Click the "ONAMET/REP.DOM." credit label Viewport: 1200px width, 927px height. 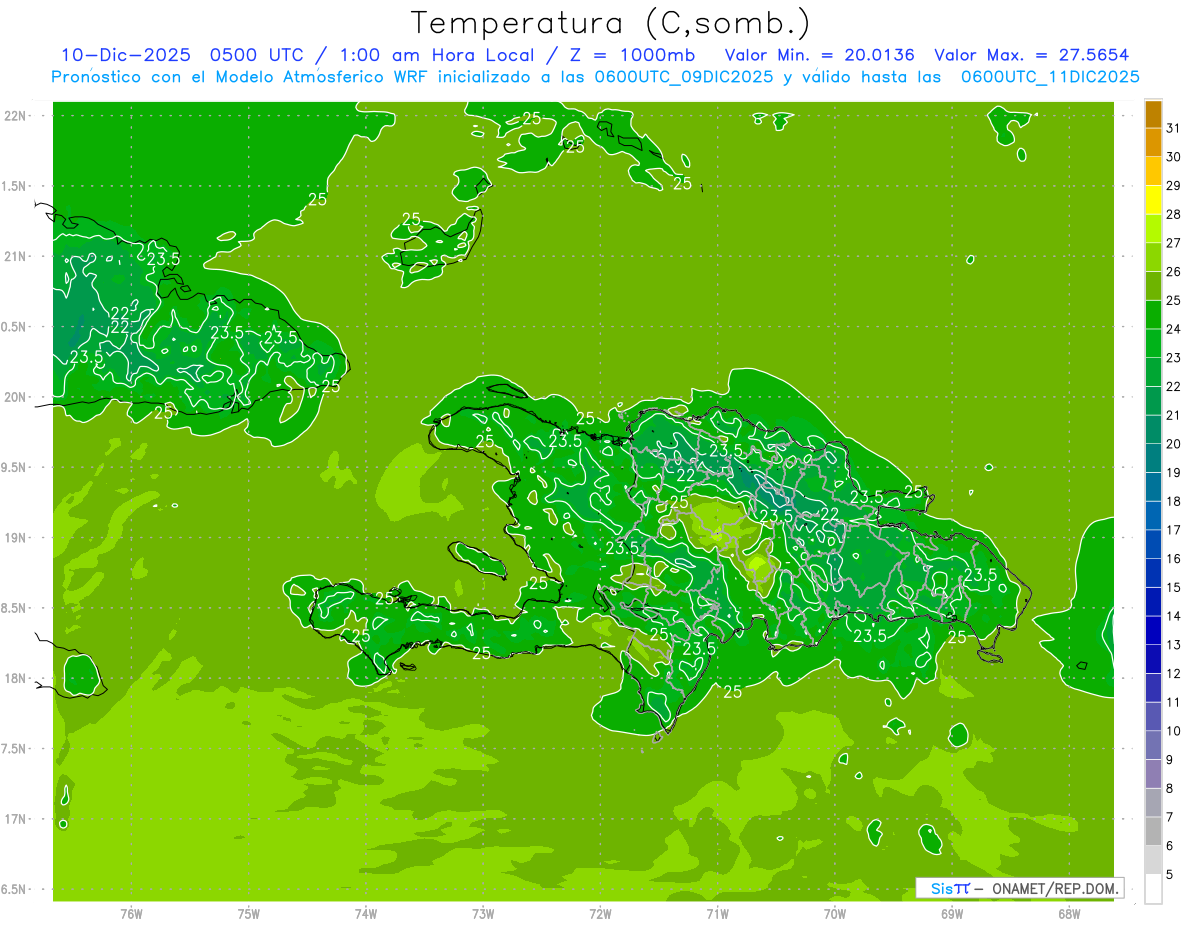1057,888
